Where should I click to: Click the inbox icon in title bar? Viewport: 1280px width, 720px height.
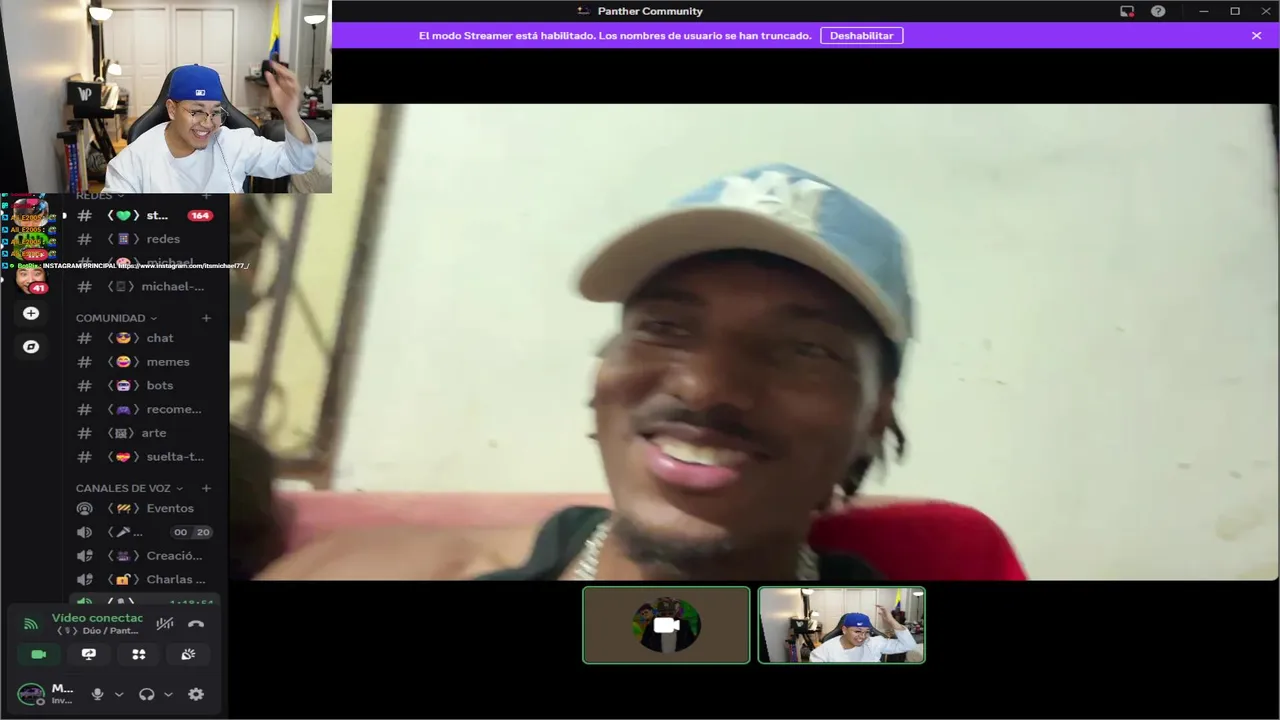click(1127, 11)
